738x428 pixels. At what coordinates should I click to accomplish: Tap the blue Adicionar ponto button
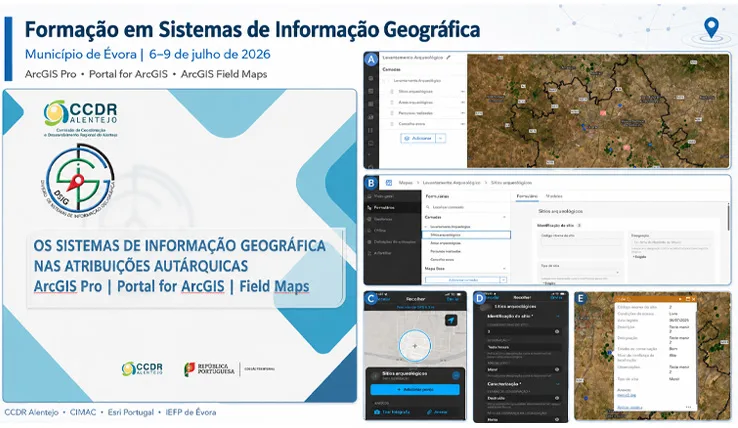[415, 390]
